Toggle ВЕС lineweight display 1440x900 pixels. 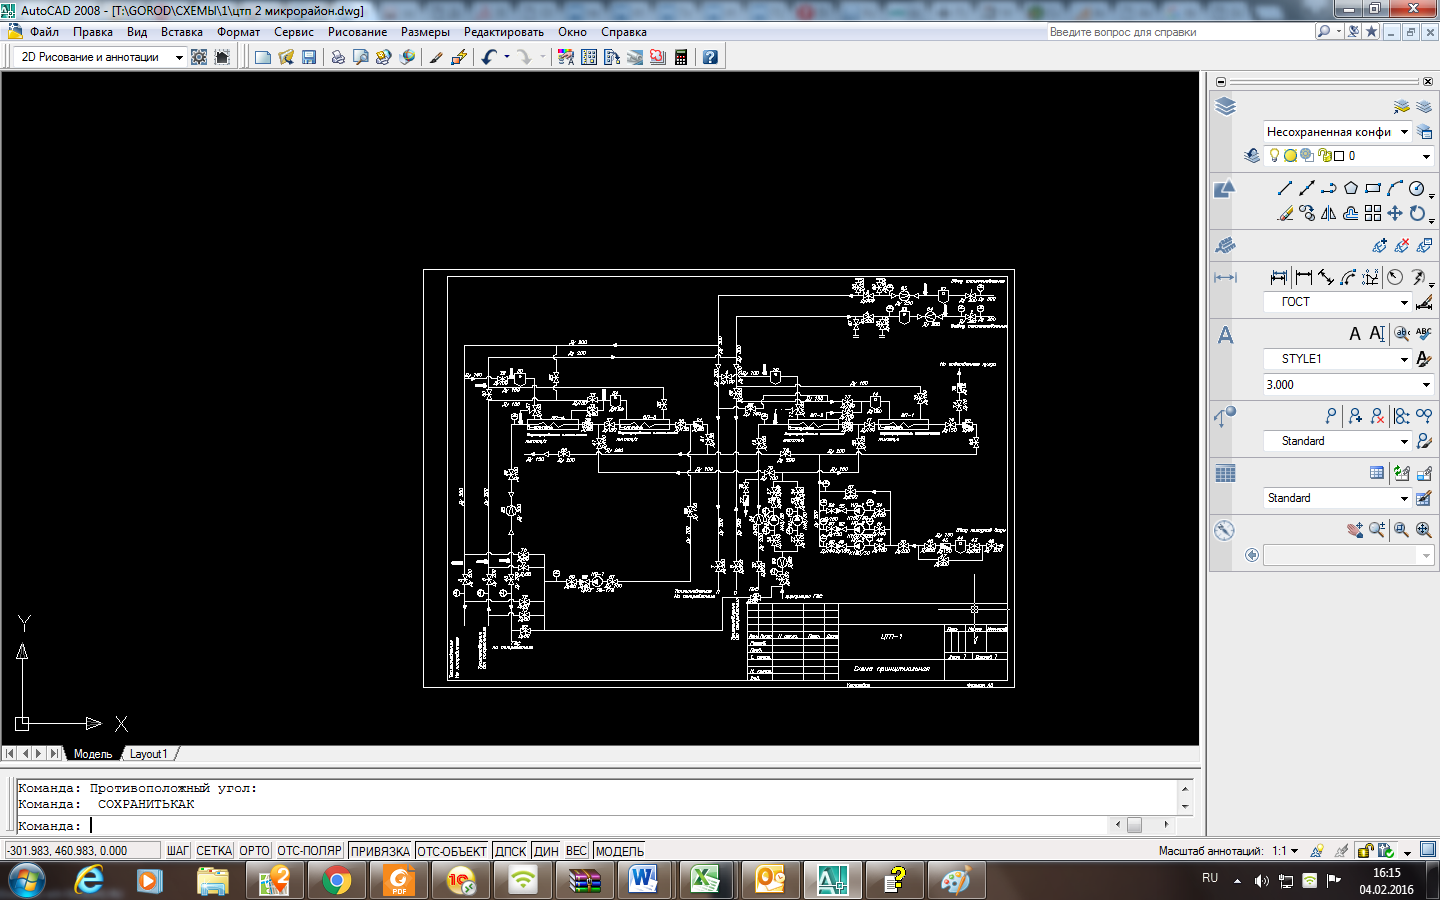coord(576,851)
